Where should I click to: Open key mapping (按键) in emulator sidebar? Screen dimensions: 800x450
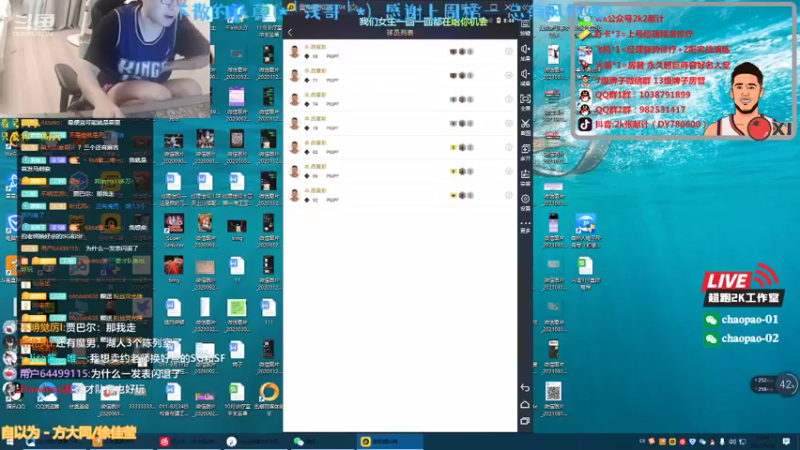pyautogui.click(x=525, y=27)
